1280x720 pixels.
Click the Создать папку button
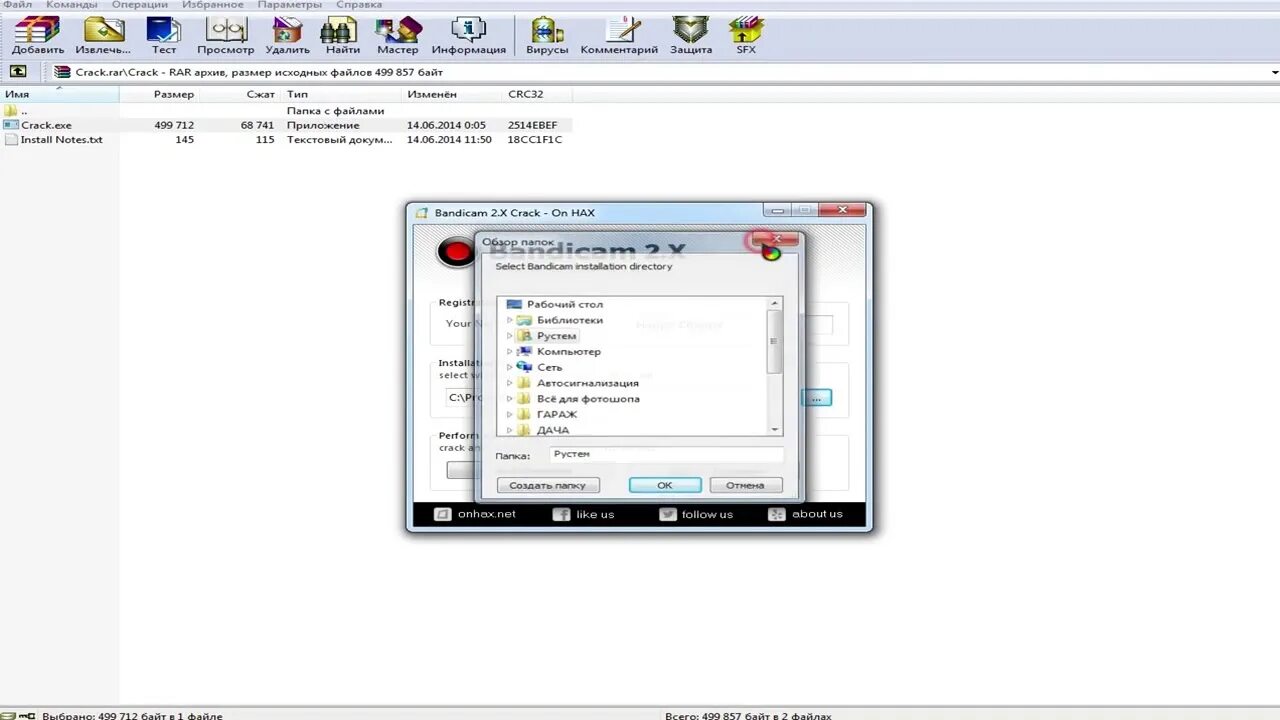(548, 485)
